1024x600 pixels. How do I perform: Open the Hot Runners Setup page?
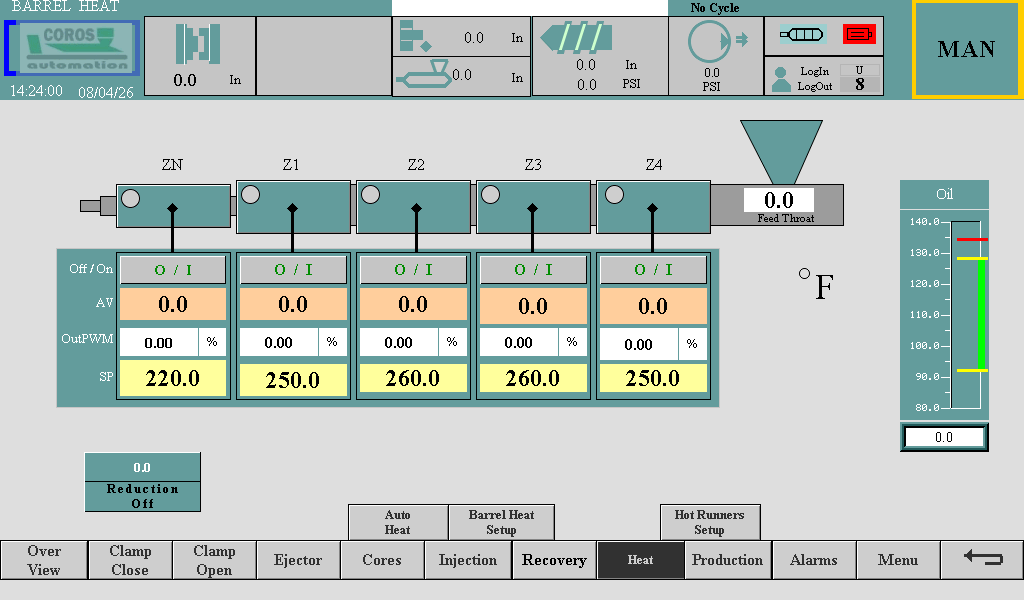tap(709, 522)
